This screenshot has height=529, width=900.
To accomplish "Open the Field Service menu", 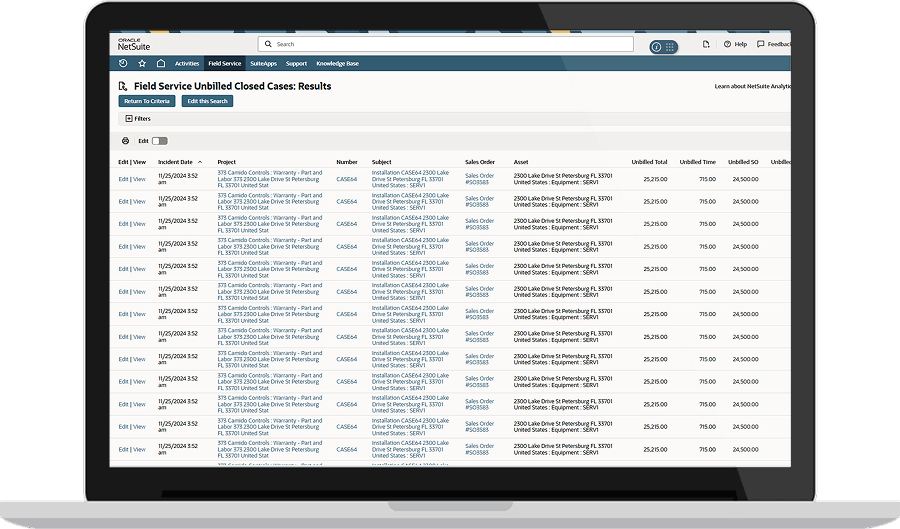I will pyautogui.click(x=224, y=64).
